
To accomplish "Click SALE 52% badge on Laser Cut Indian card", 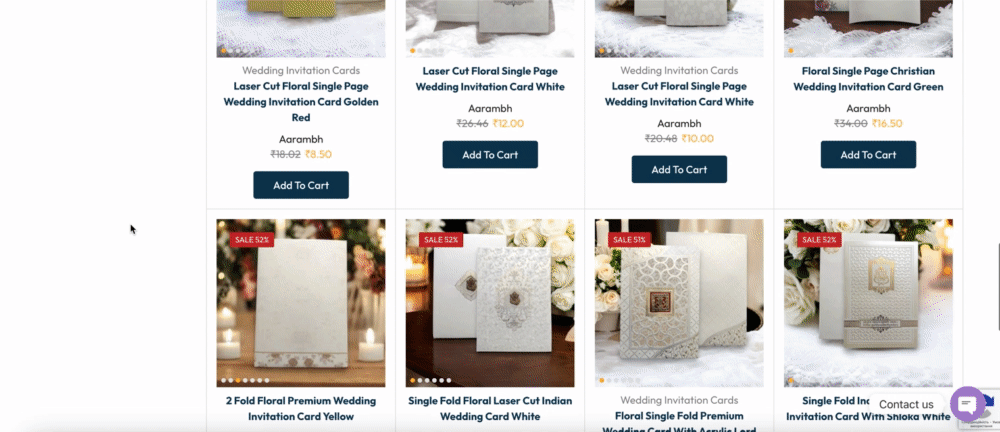I will (x=441, y=239).
